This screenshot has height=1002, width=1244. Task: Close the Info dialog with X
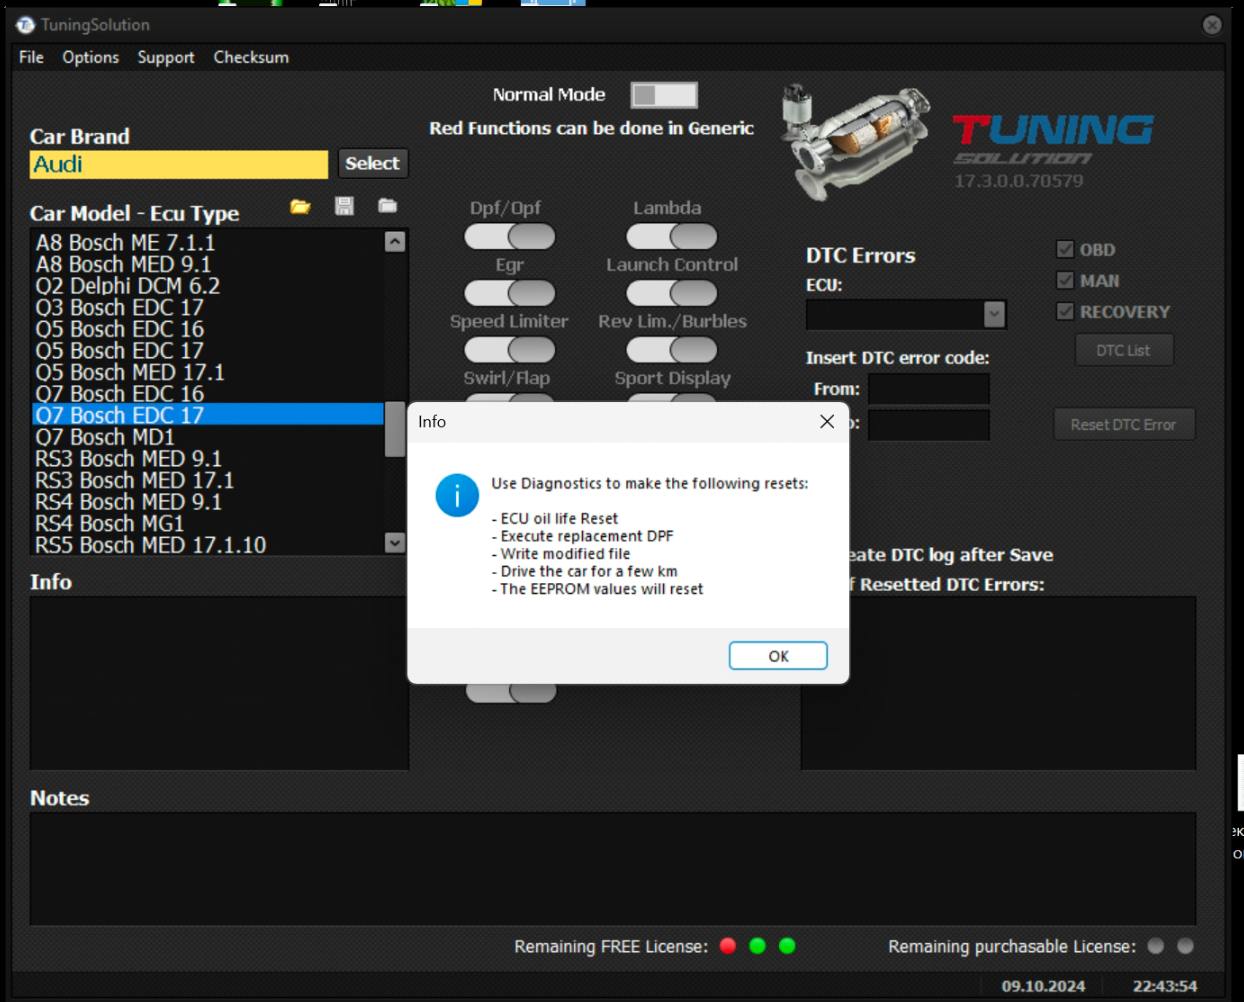coord(827,422)
